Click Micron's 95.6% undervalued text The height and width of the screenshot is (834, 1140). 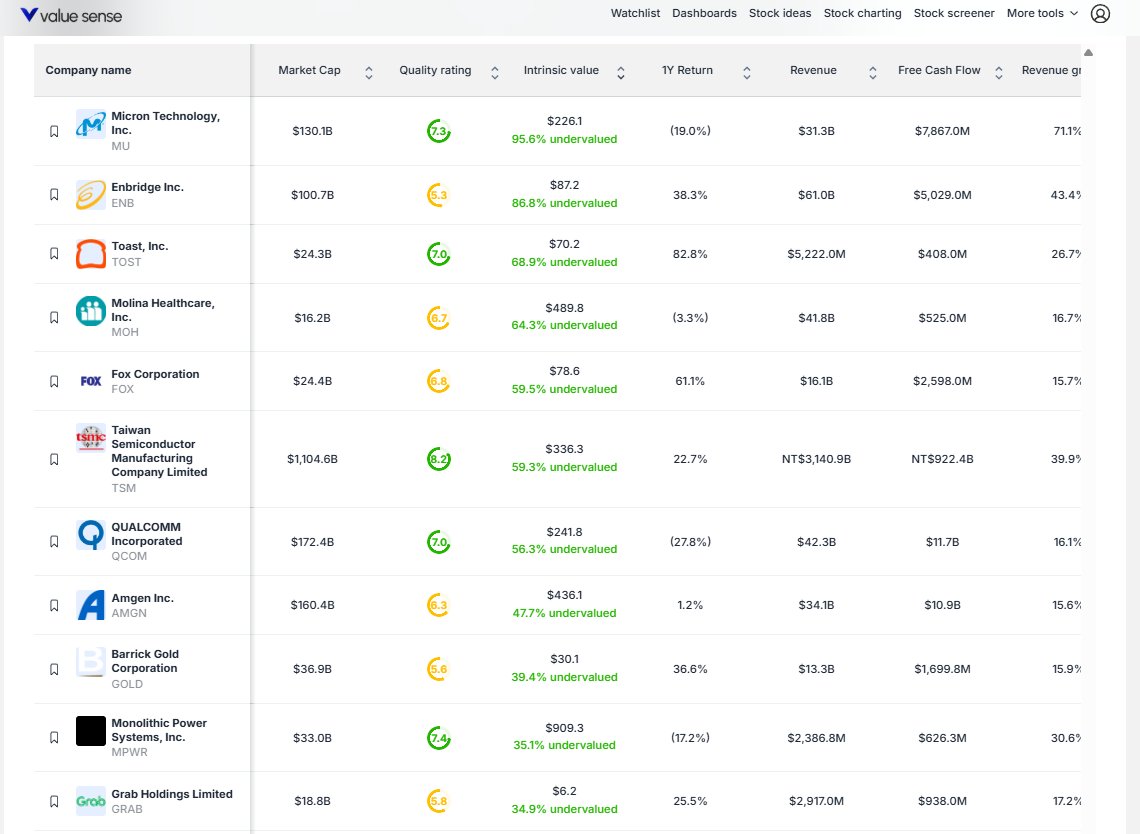pyautogui.click(x=564, y=139)
